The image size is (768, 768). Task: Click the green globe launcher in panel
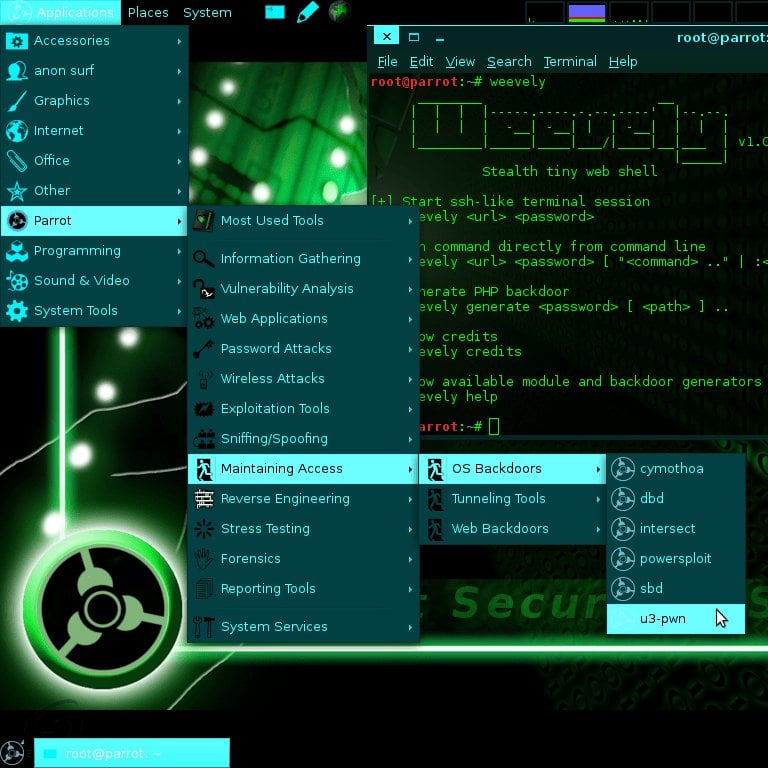tap(339, 12)
